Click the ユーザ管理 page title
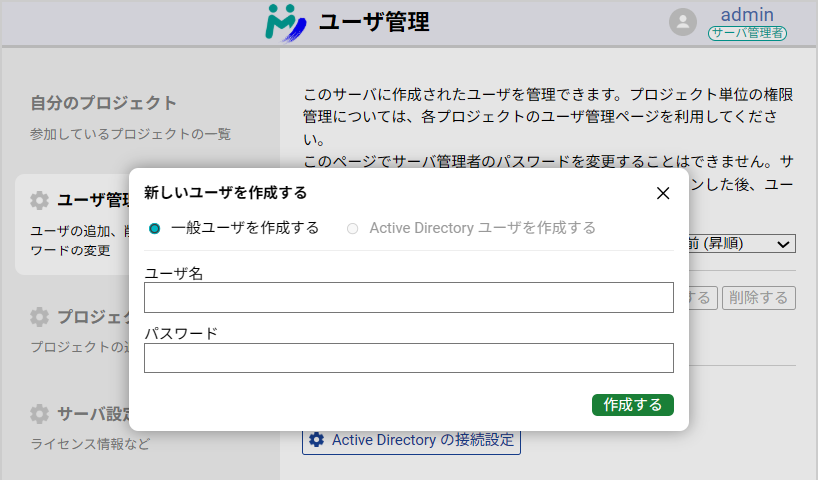This screenshot has height=485, width=818. coord(374,22)
